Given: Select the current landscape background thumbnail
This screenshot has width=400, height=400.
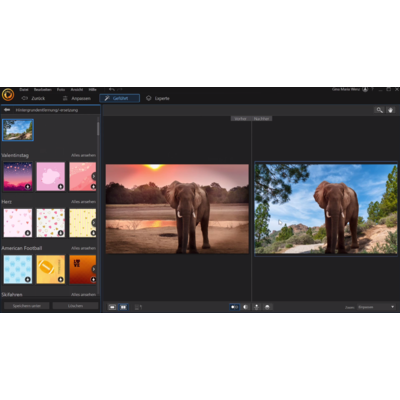Looking at the screenshot, I should (18, 130).
